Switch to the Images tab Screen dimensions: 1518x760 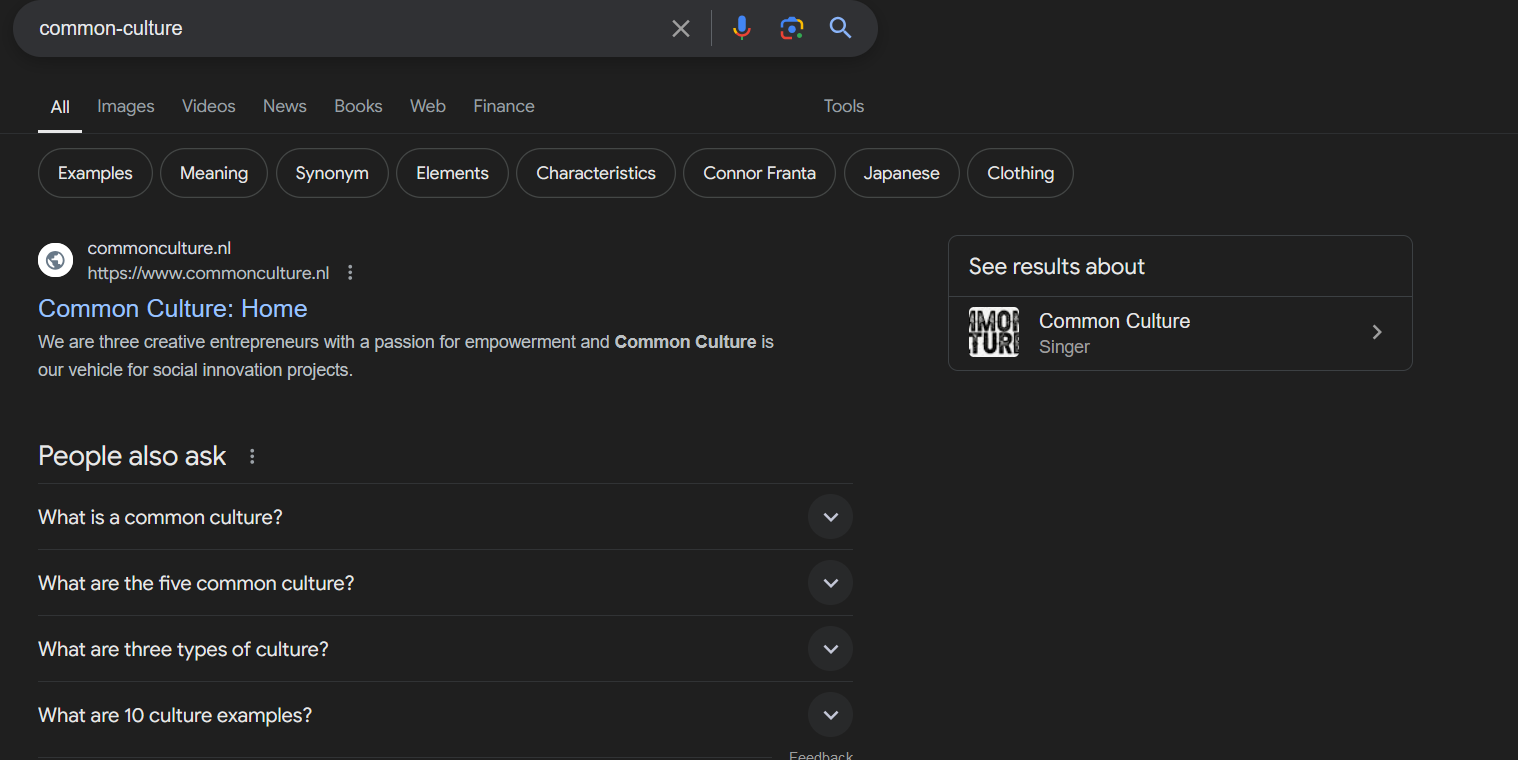pyautogui.click(x=126, y=106)
